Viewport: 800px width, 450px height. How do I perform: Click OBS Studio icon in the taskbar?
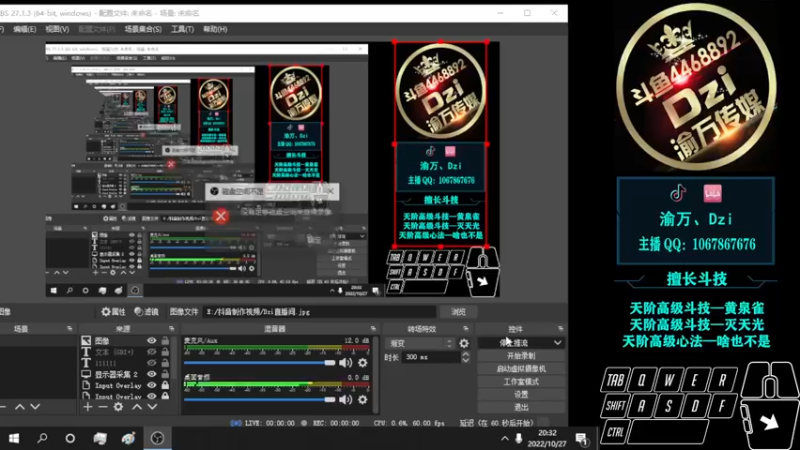click(x=157, y=438)
